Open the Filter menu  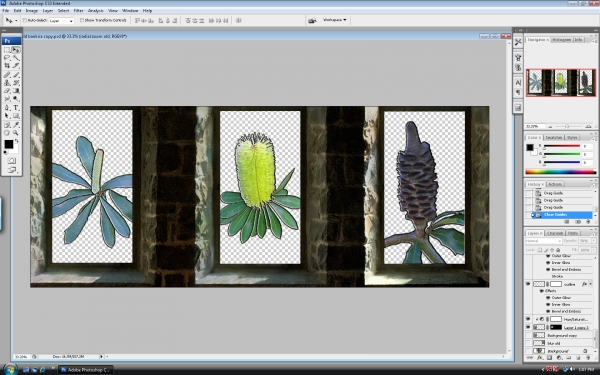[78, 11]
